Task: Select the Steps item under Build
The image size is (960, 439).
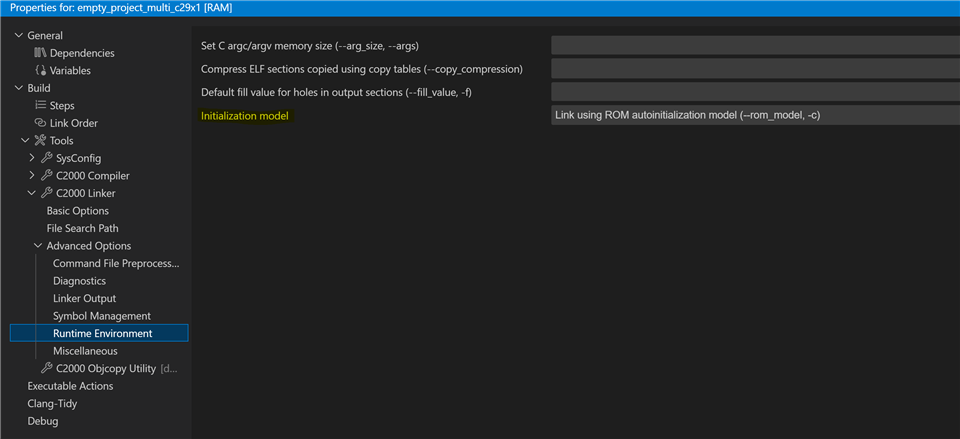Action: (62, 105)
